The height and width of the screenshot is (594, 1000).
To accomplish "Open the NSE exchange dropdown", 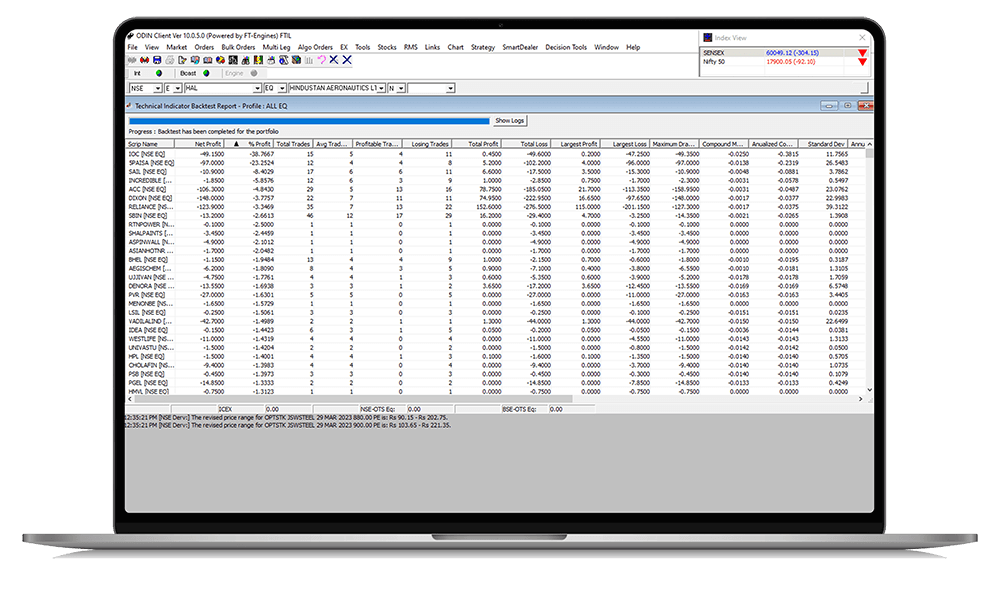I will tap(158, 89).
